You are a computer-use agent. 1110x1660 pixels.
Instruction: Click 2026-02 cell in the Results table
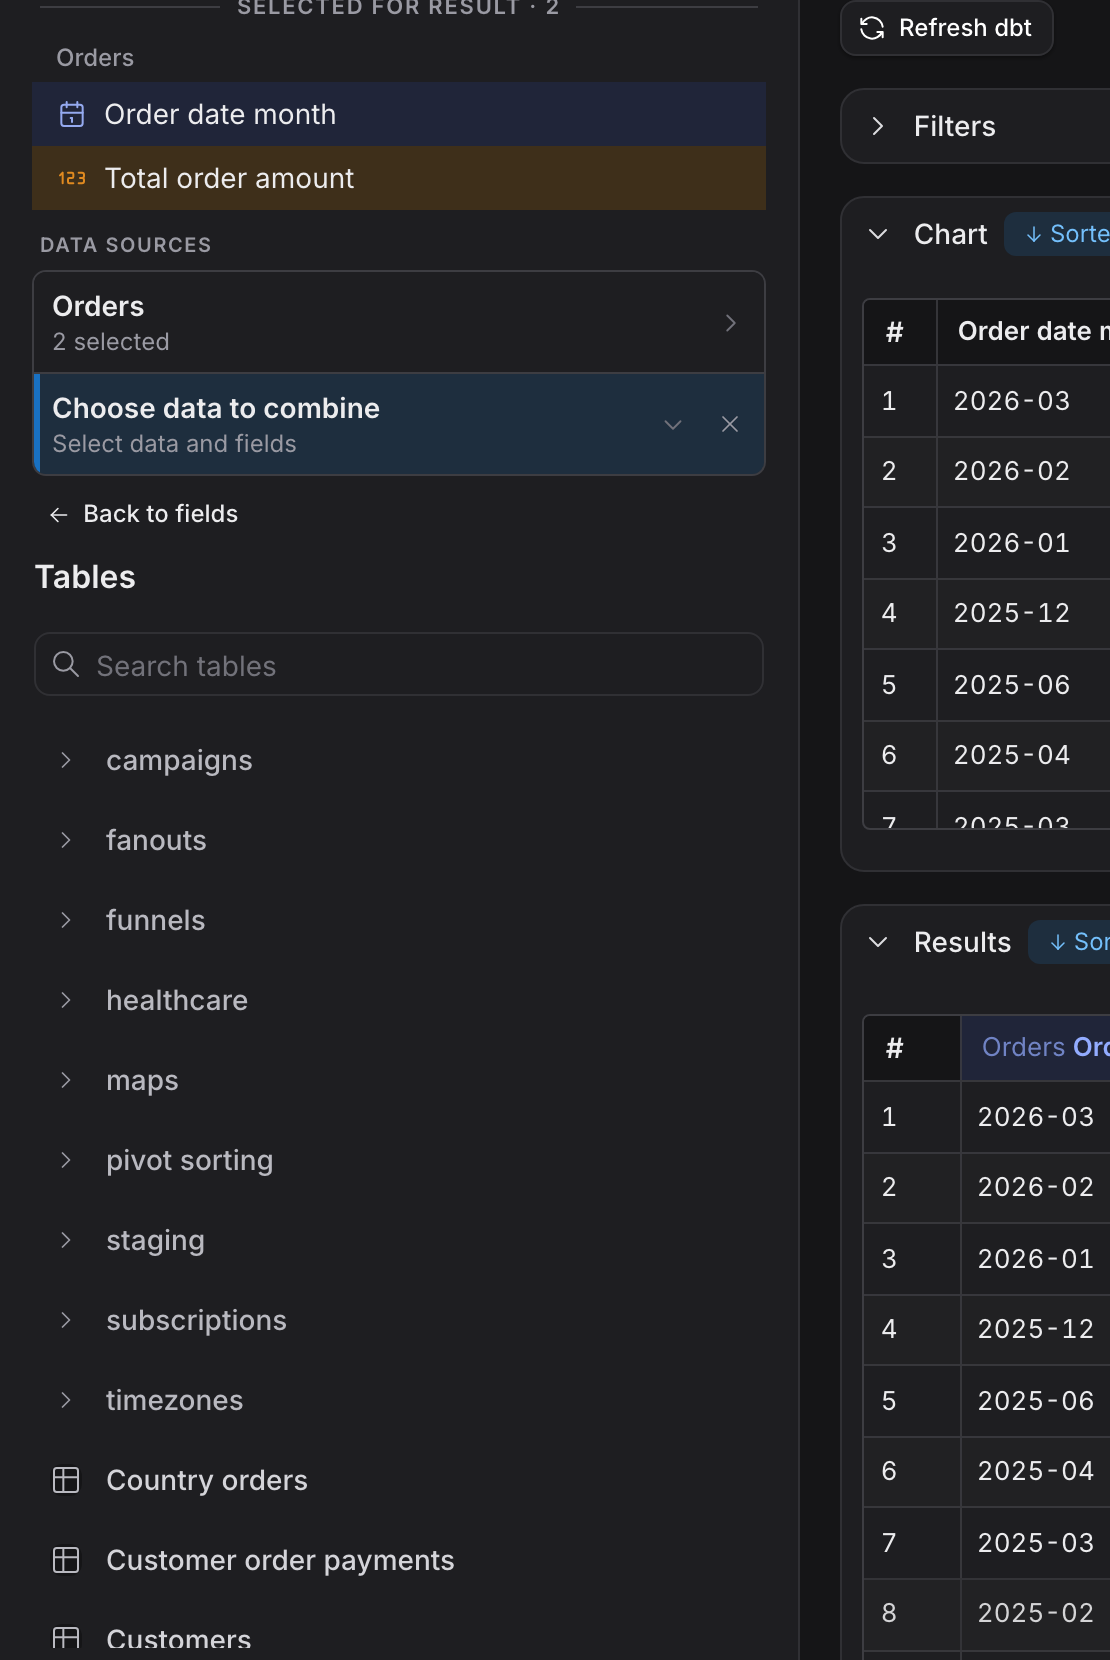(x=1036, y=1187)
